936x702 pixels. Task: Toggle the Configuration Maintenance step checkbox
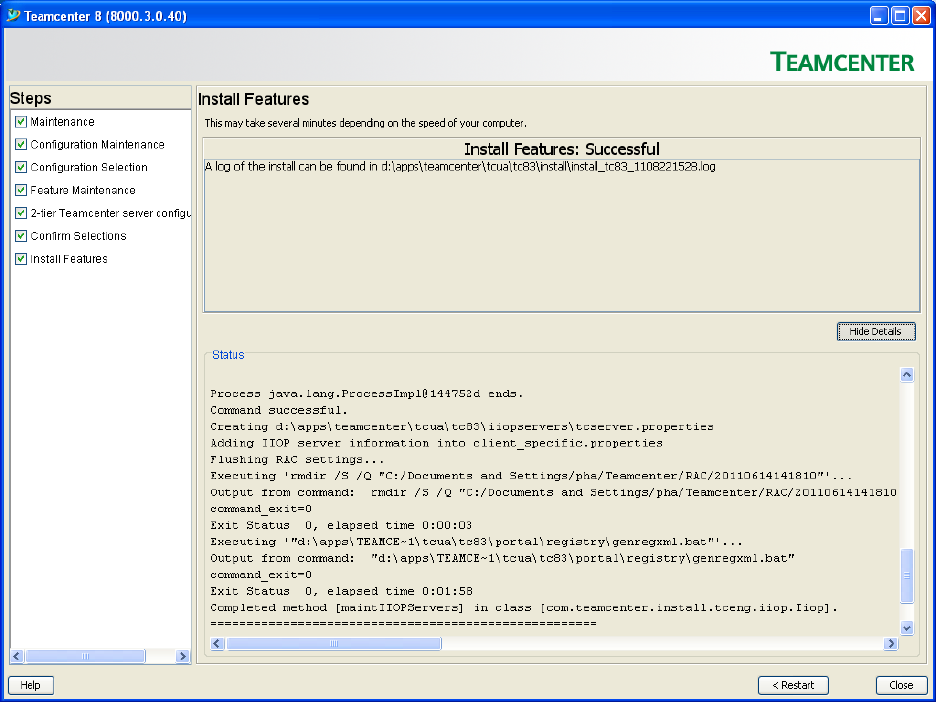point(21,144)
